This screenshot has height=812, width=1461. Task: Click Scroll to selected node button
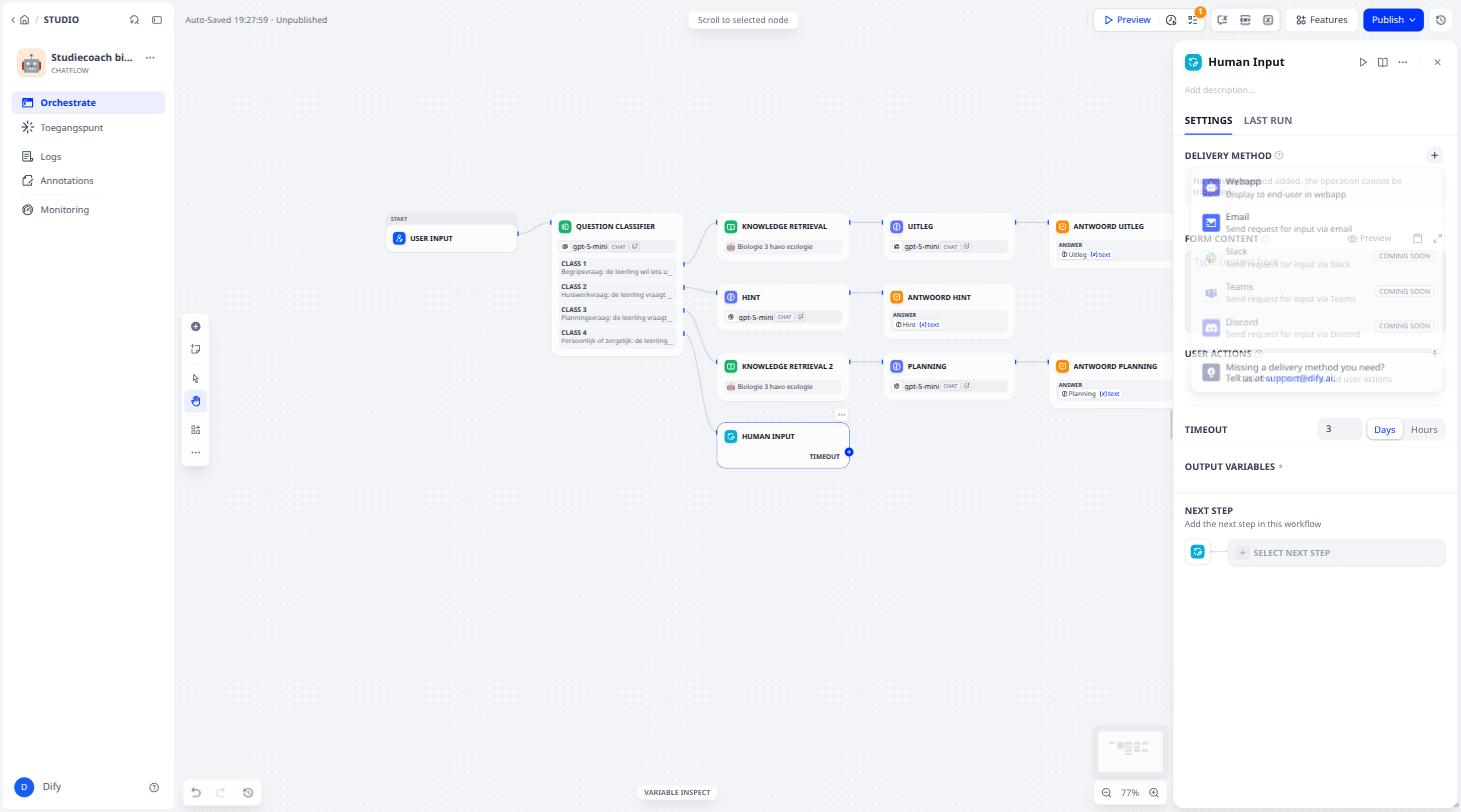tap(743, 20)
